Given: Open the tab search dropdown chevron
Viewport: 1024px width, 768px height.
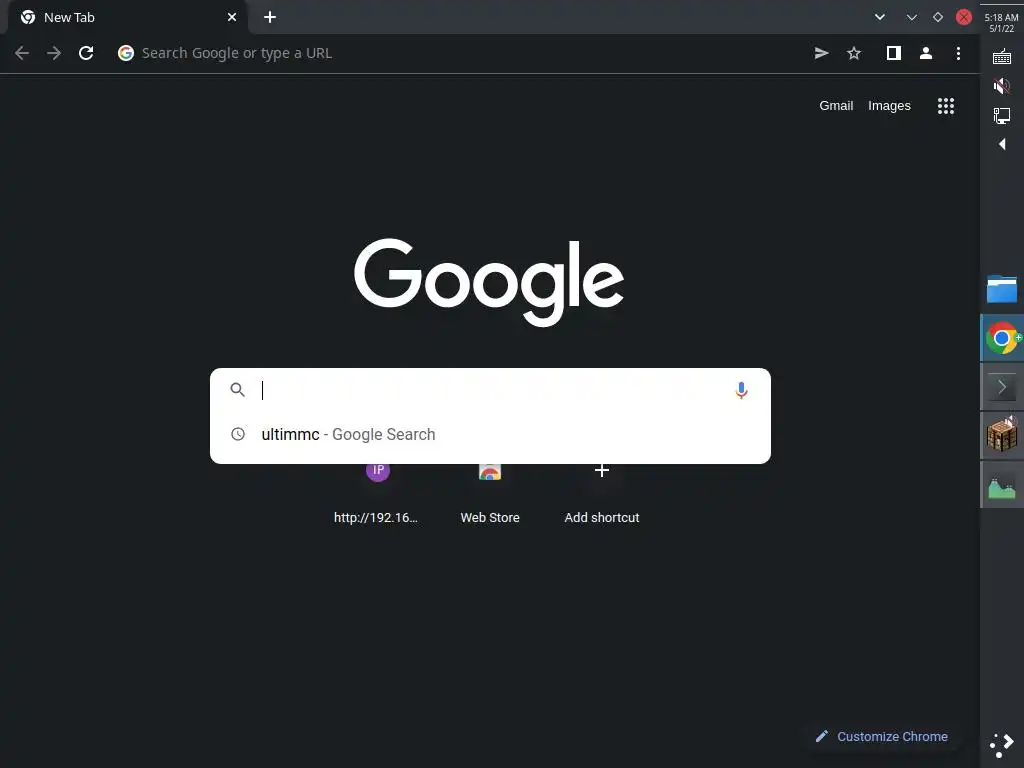Looking at the screenshot, I should click(x=880, y=18).
